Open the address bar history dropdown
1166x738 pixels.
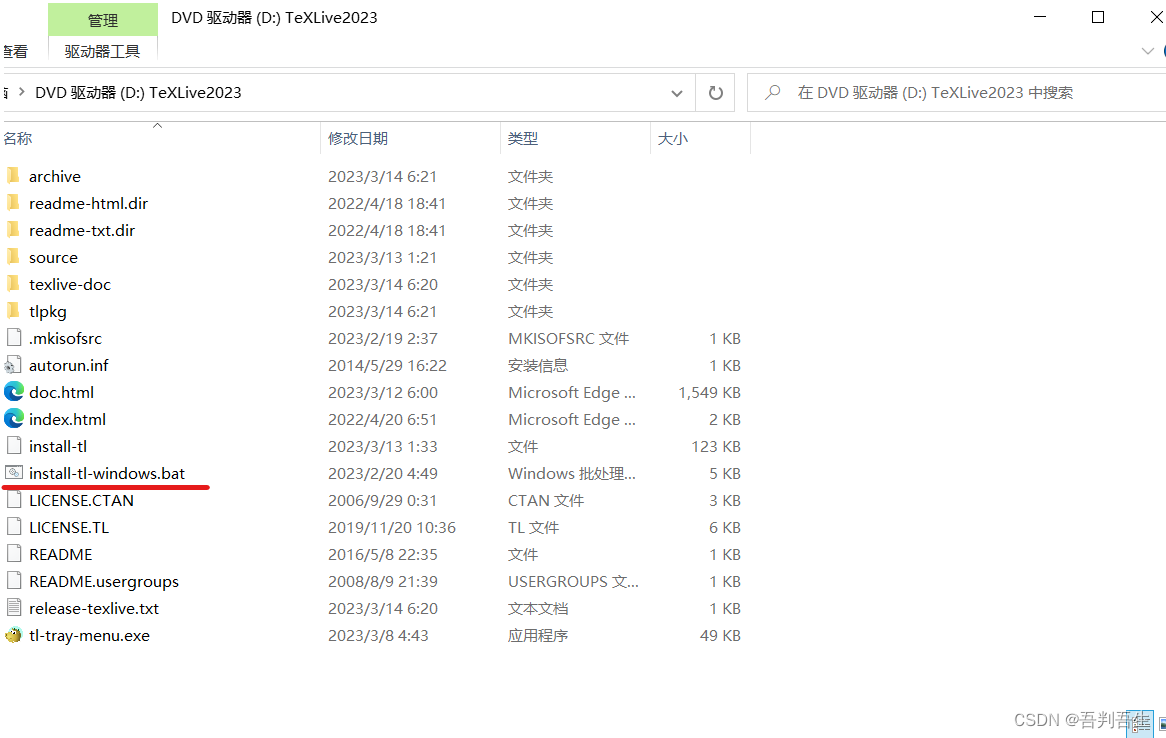[x=677, y=93]
